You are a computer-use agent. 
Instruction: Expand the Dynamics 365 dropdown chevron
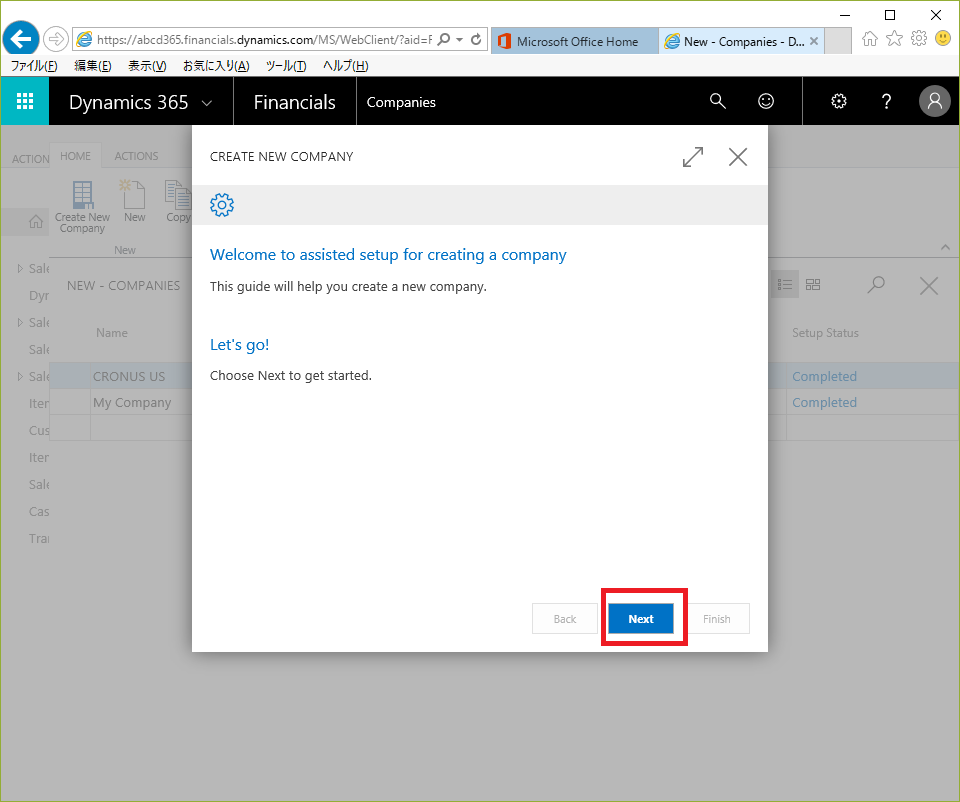[207, 103]
